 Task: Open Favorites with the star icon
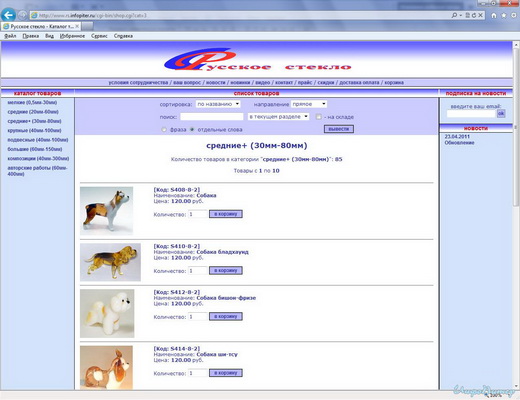504,15
